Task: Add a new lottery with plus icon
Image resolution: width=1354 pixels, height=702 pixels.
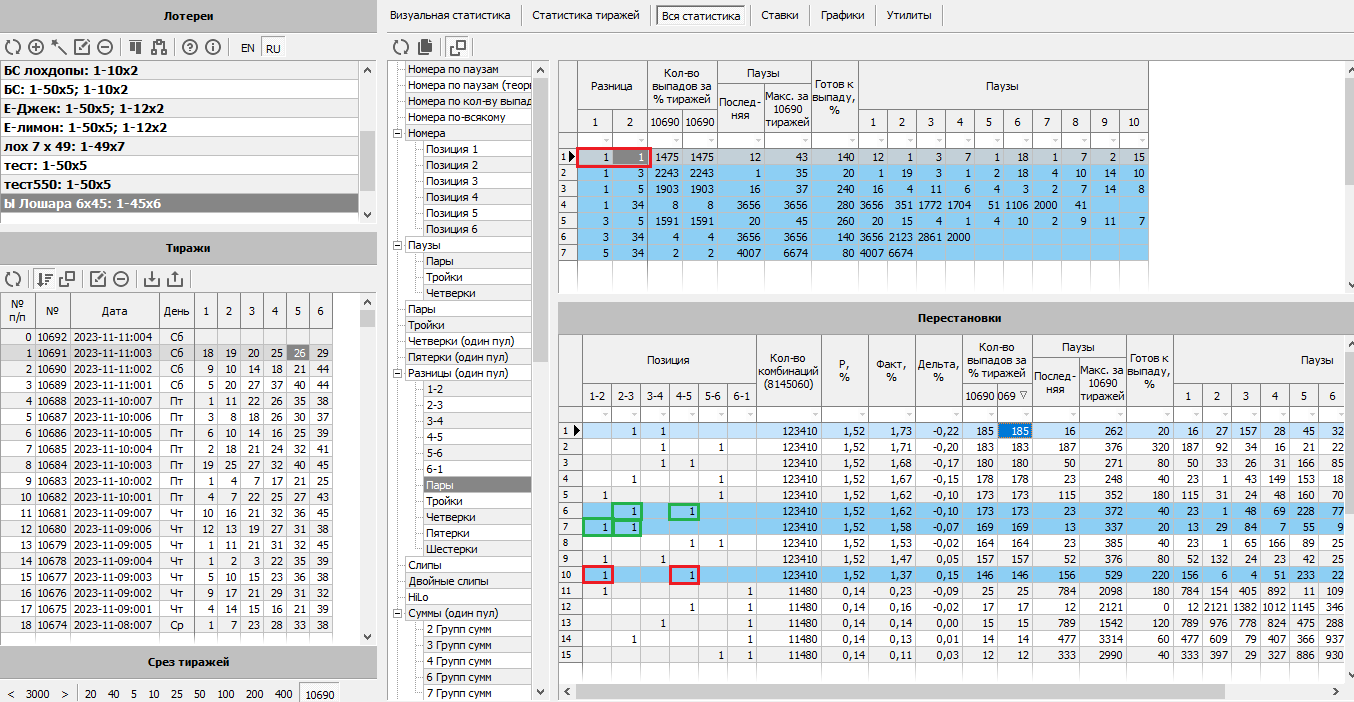Action: coord(36,47)
